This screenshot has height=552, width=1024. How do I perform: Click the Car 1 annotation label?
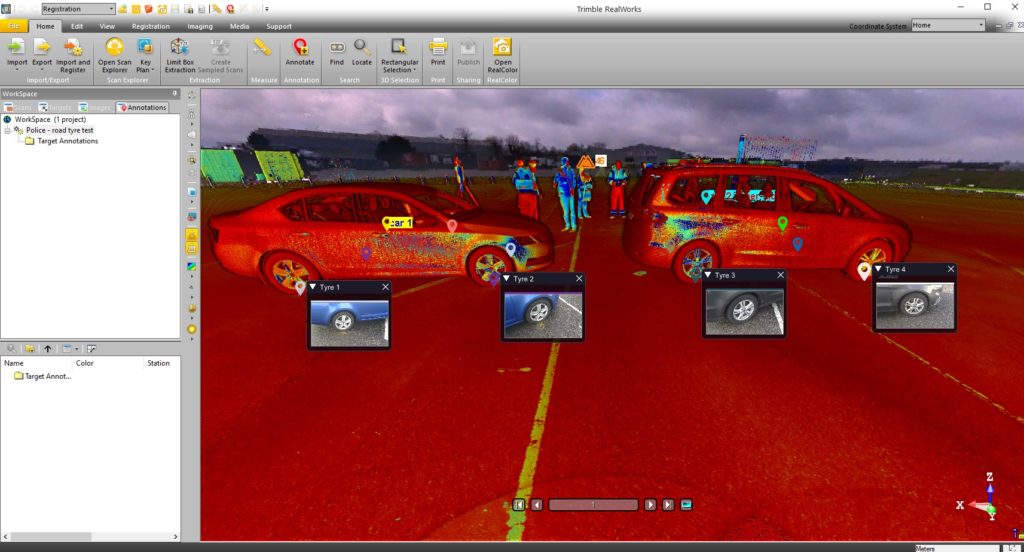coord(398,223)
